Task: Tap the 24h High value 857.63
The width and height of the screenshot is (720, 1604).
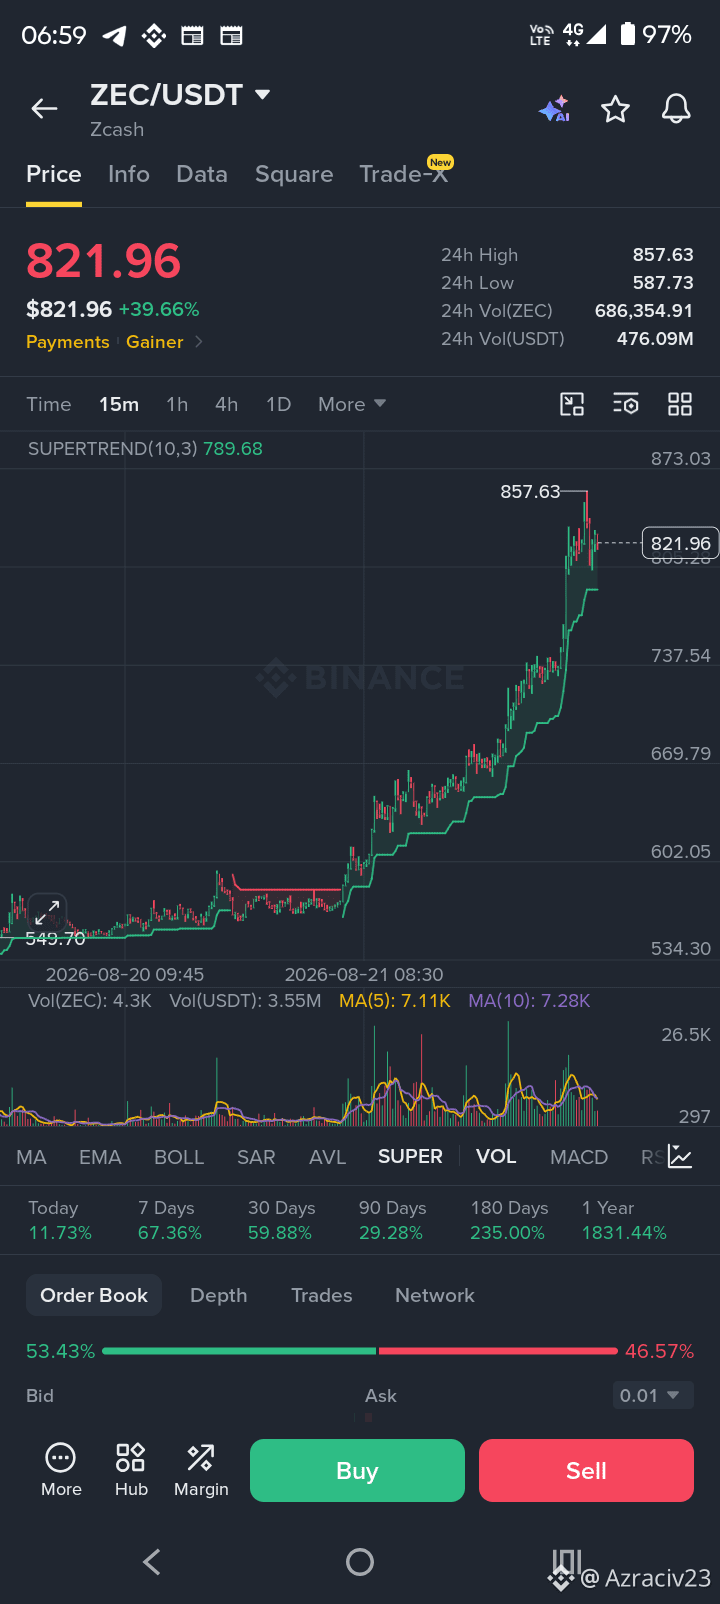Action: click(x=663, y=255)
